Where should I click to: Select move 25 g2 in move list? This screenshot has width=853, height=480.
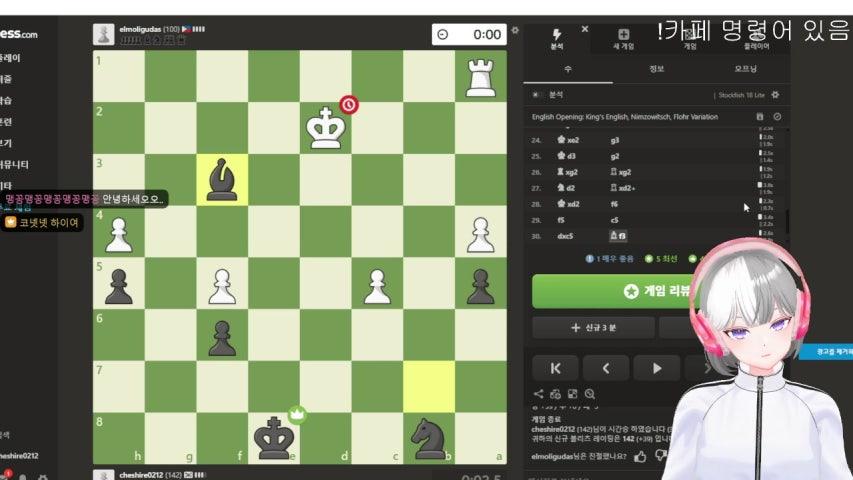[x=615, y=156]
